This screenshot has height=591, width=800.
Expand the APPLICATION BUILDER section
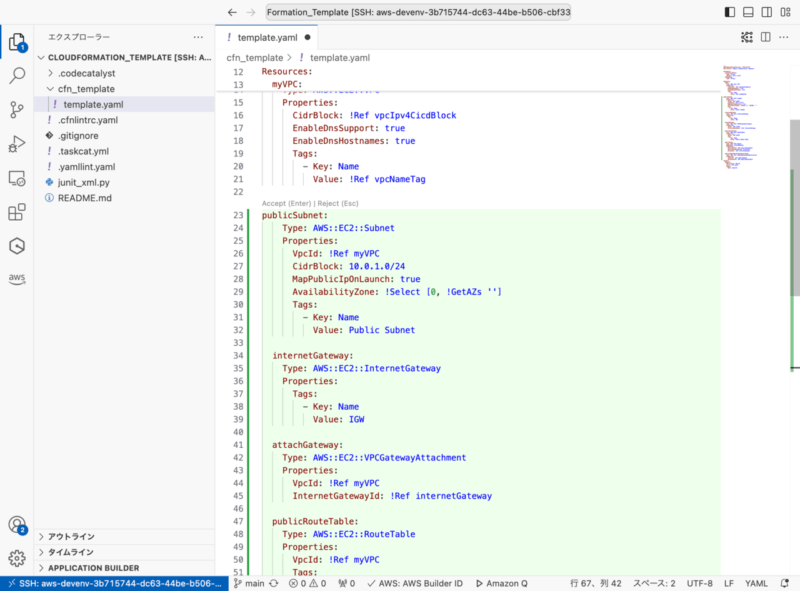point(124,568)
